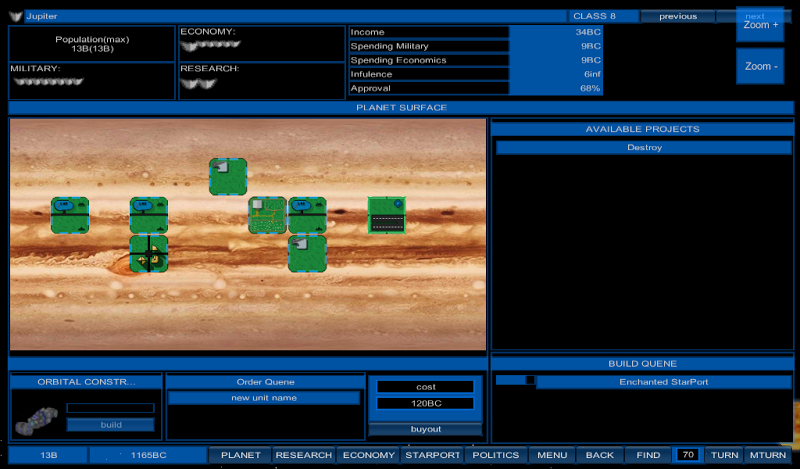Click the Jupiter planet name bar

(296, 16)
